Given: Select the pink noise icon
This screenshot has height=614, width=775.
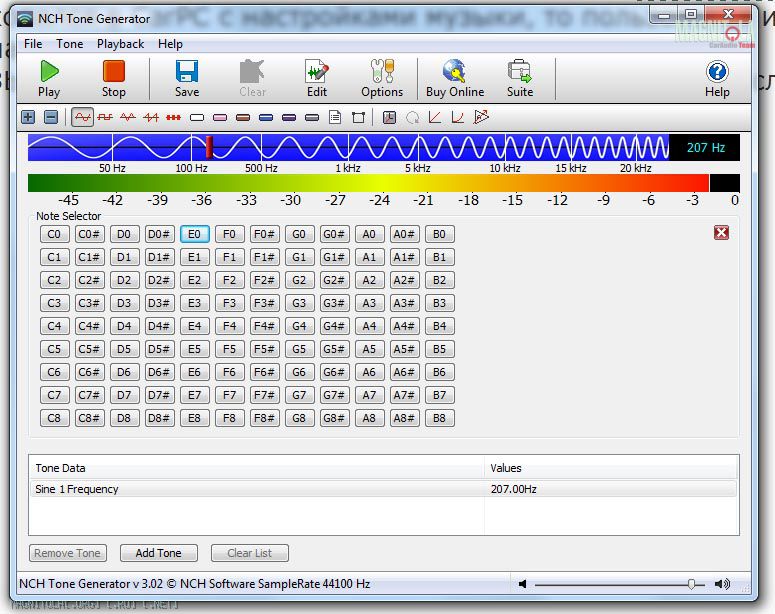Looking at the screenshot, I should pos(220,118).
